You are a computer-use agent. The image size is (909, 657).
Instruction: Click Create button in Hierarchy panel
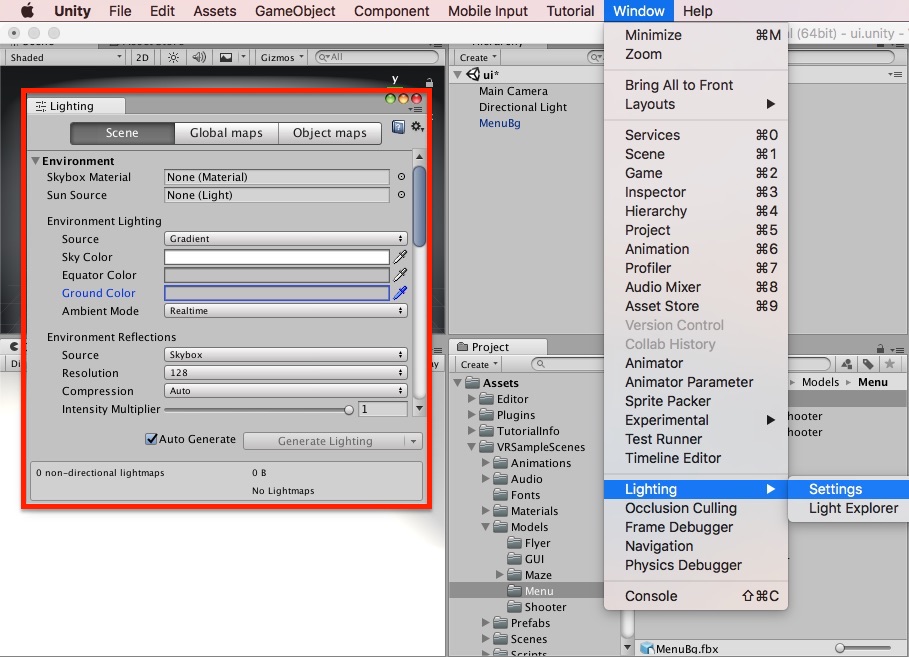pyautogui.click(x=478, y=57)
